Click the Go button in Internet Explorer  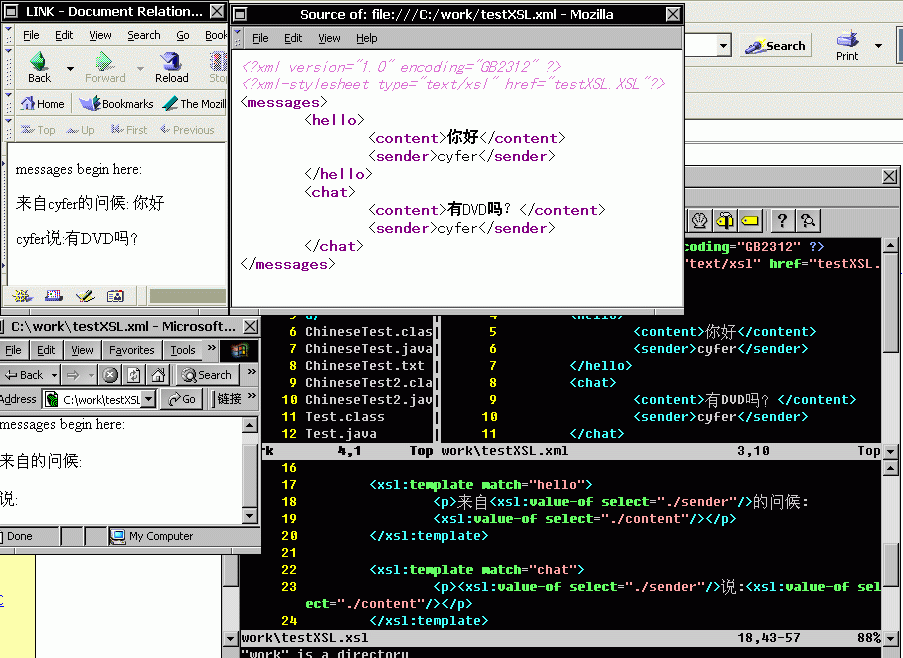click(x=181, y=399)
